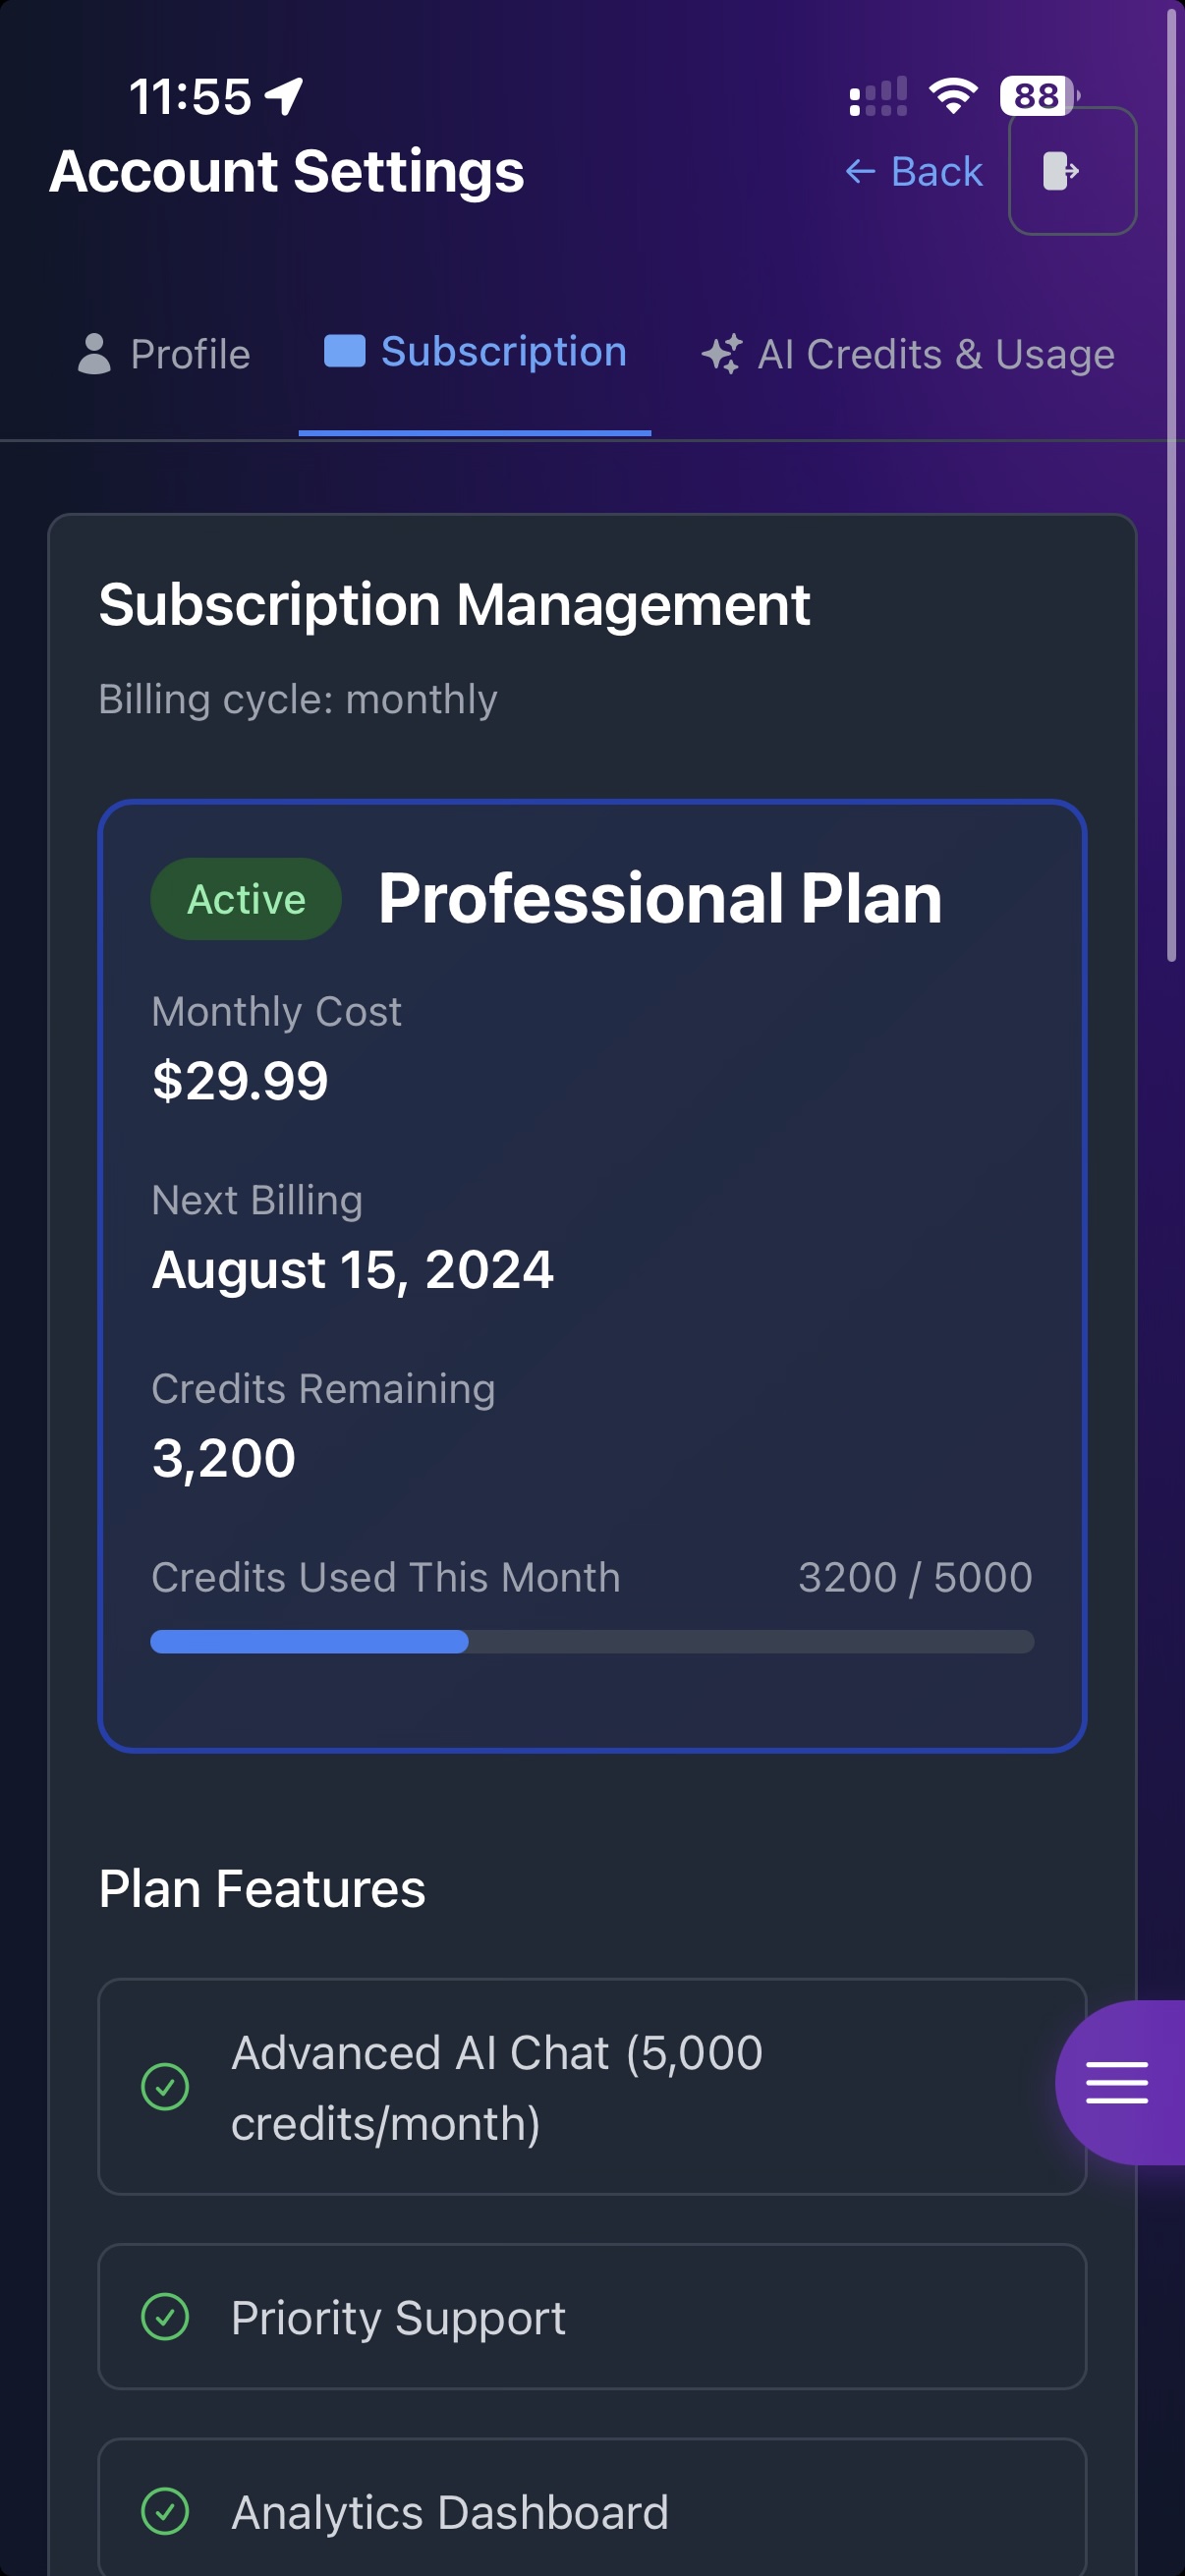Click the AI Credits sparkle icon

point(721,354)
